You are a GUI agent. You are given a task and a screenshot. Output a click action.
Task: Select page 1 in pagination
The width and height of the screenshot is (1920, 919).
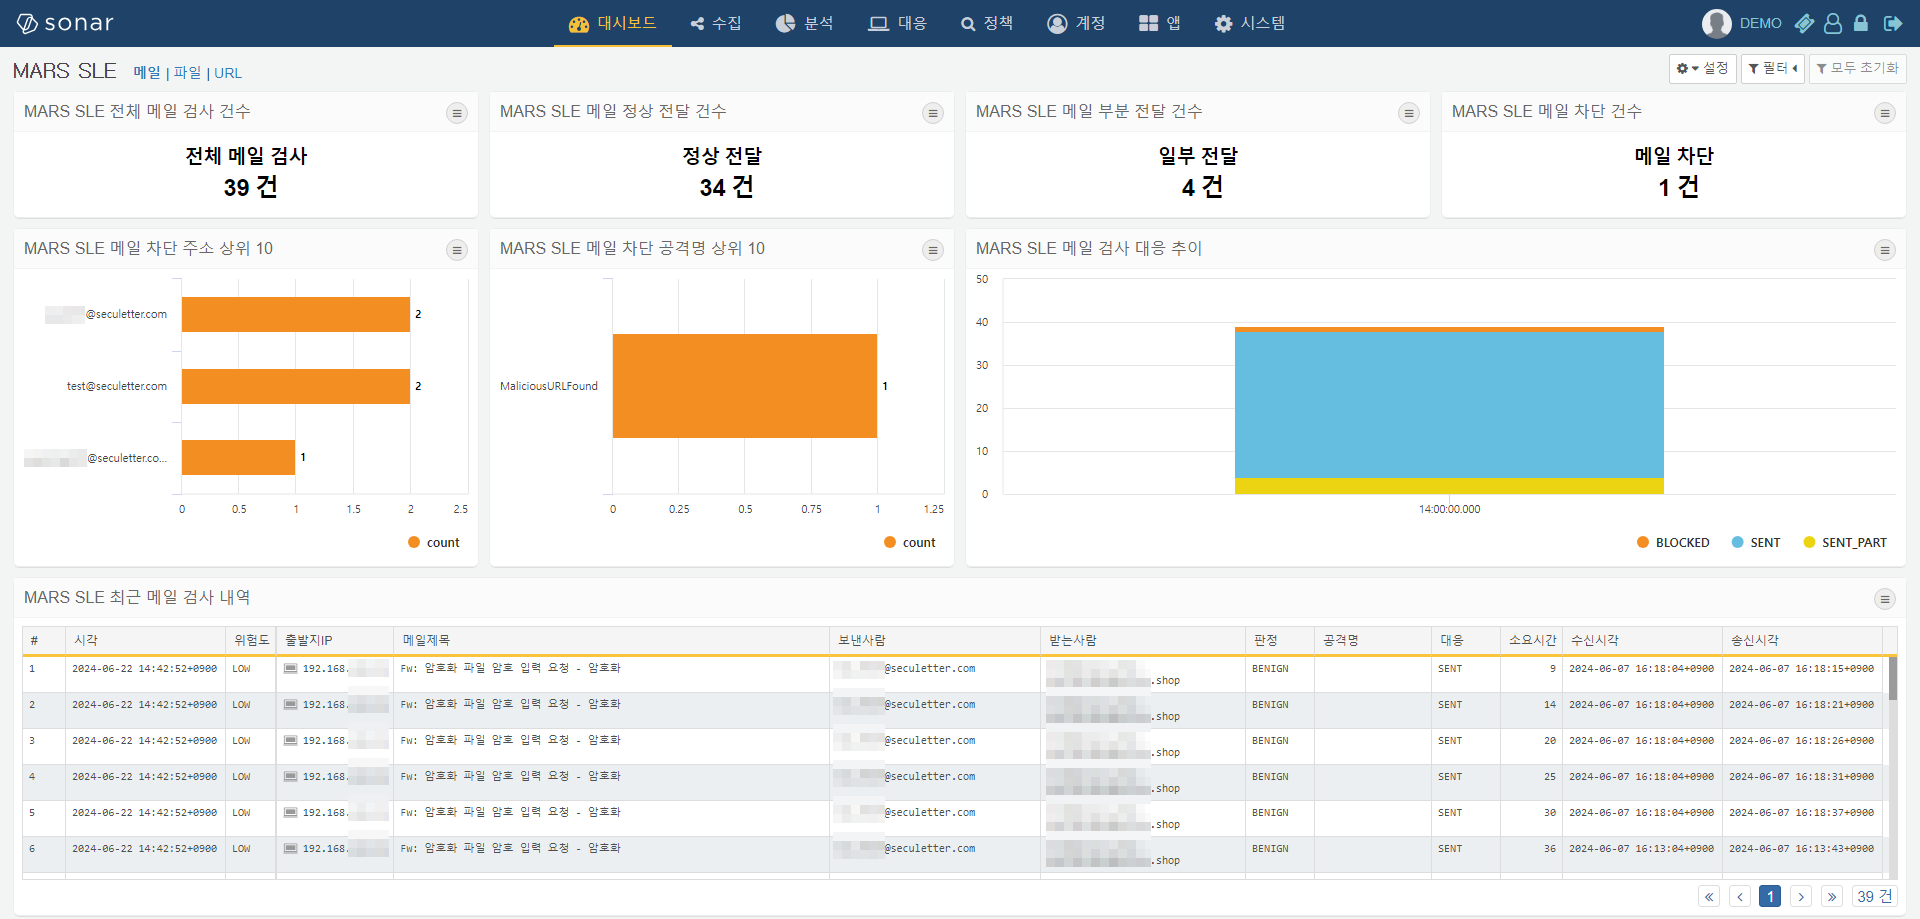click(x=1770, y=896)
